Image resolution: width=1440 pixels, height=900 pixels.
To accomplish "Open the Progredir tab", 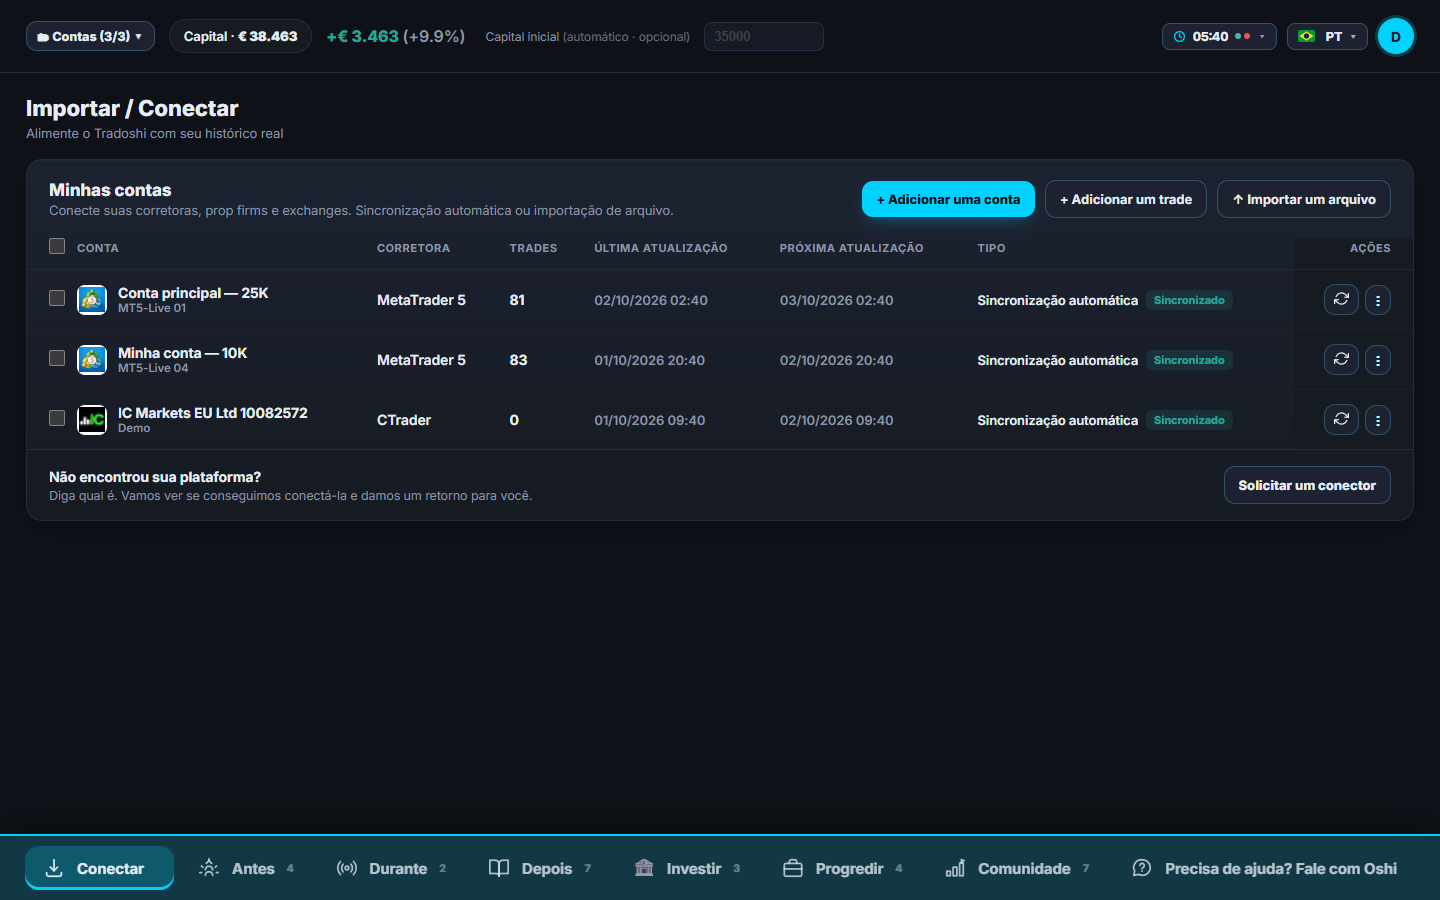I will click(x=843, y=868).
